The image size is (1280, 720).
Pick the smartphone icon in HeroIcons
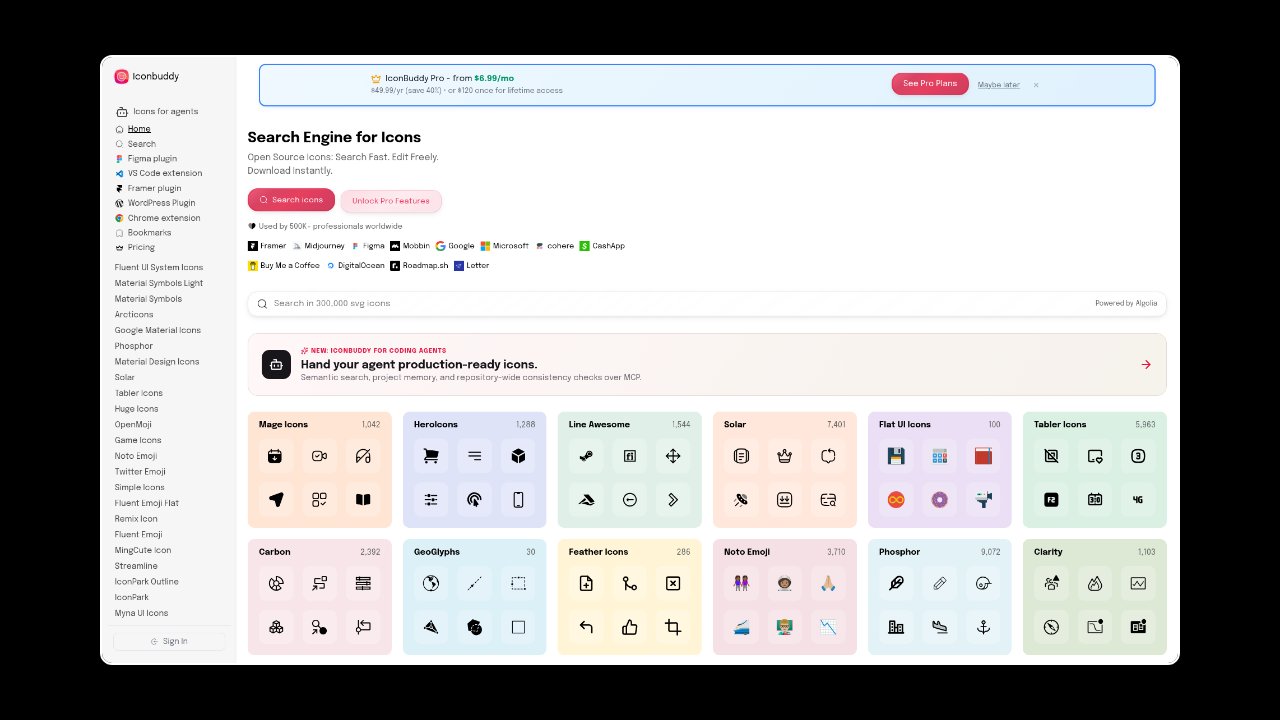[518, 500]
